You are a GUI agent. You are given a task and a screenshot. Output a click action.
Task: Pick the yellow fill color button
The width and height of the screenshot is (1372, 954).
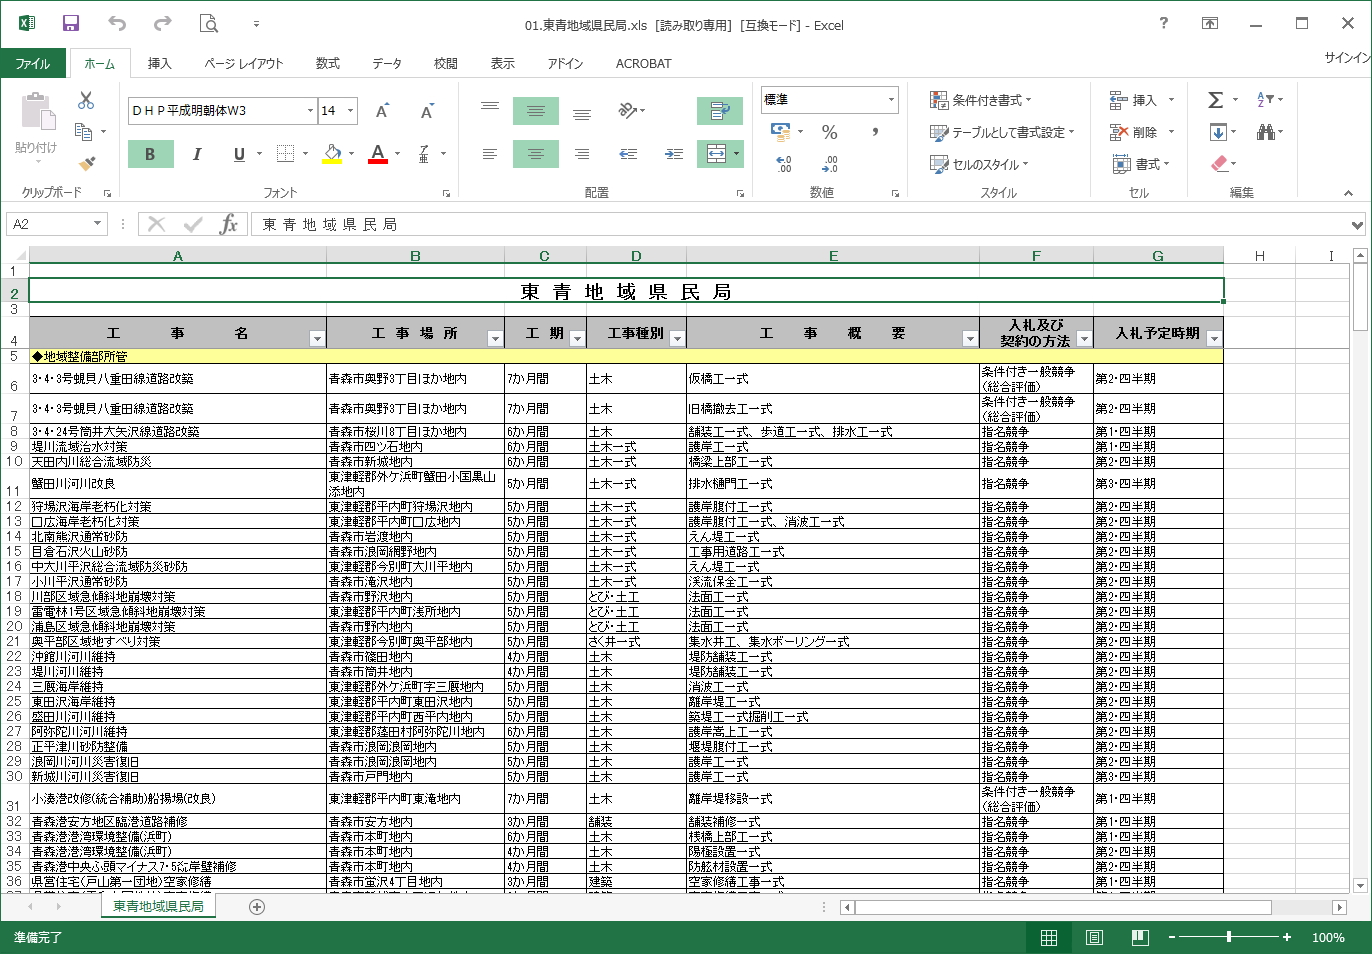click(x=333, y=154)
